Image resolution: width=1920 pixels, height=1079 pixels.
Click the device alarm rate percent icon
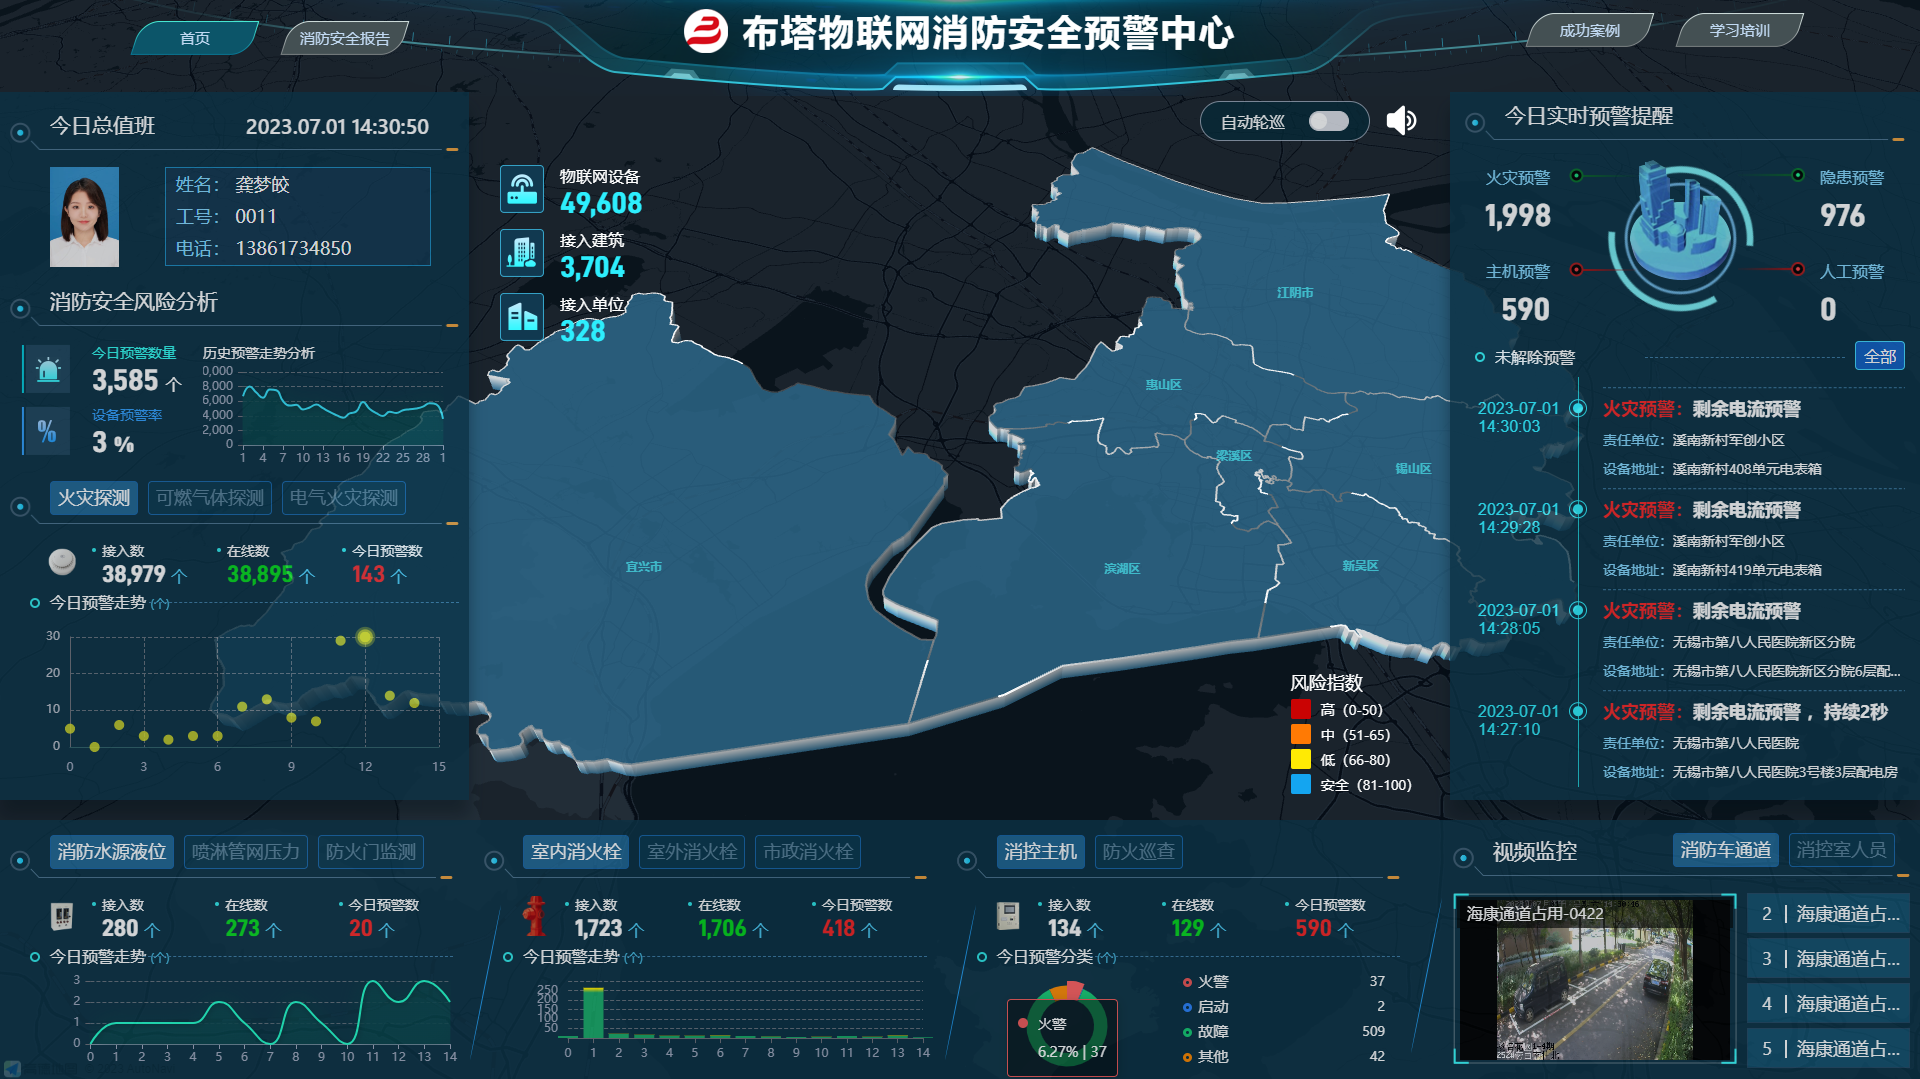click(x=47, y=431)
